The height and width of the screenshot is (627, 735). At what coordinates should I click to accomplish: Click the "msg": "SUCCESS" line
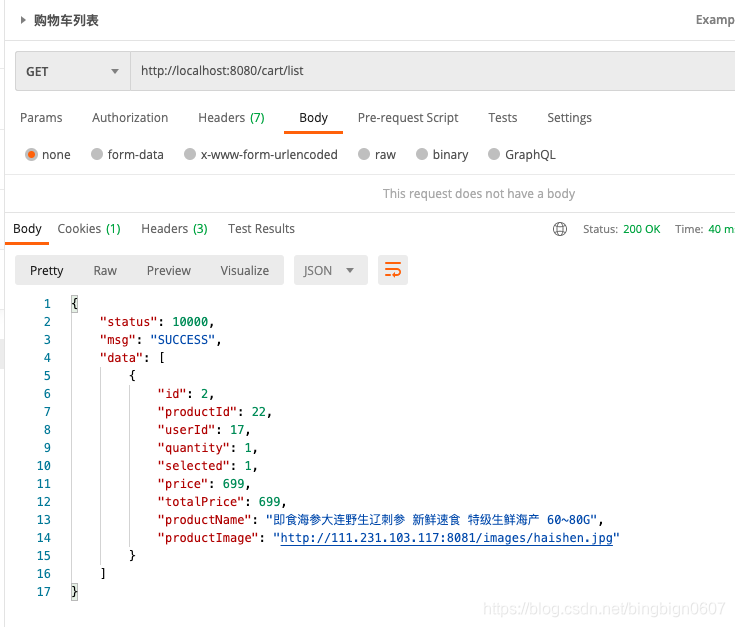point(160,340)
